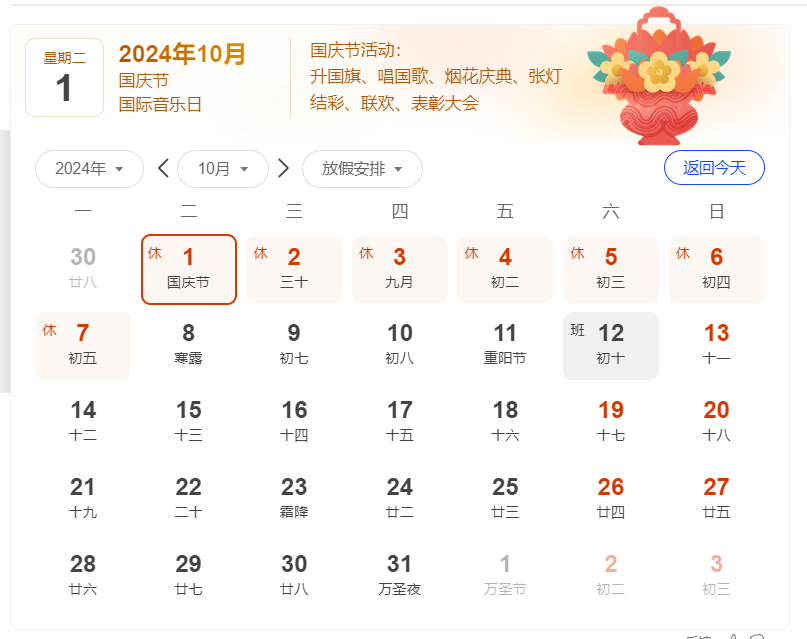807x639 pixels.
Task: Go to next month with right chevron
Action: (x=283, y=169)
